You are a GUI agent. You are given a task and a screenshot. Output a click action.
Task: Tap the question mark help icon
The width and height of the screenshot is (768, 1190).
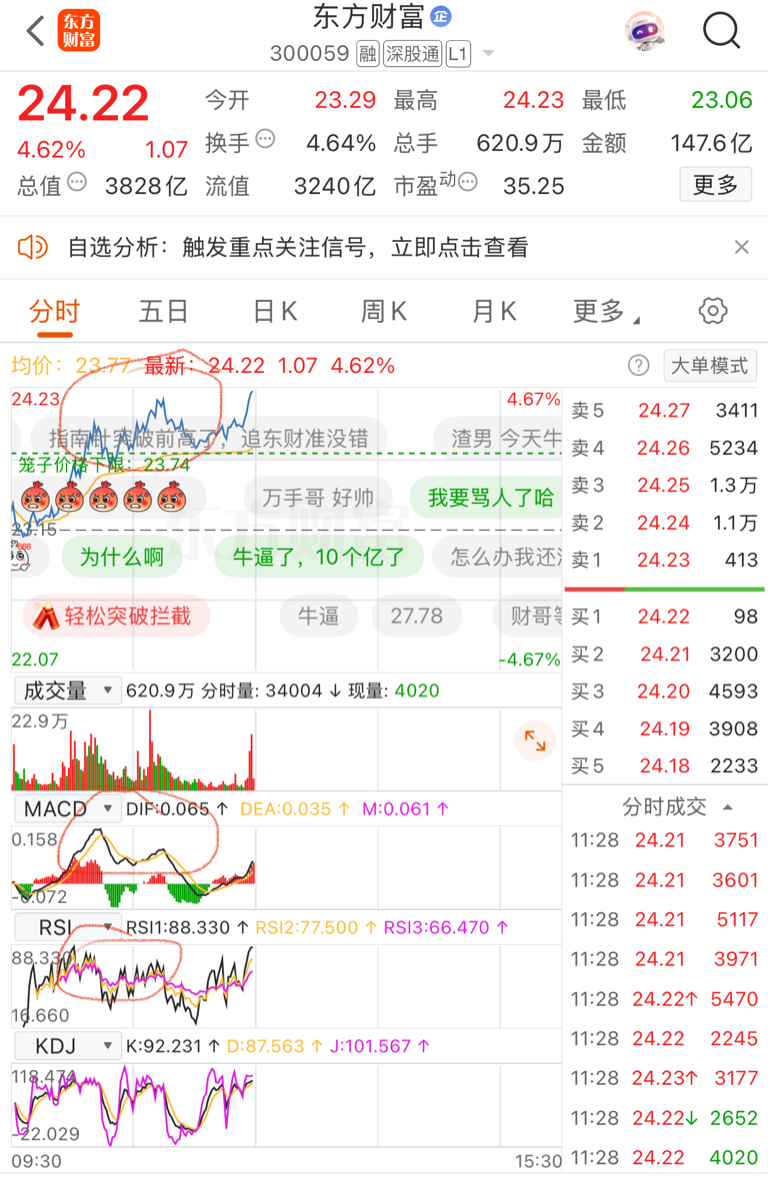point(639,366)
